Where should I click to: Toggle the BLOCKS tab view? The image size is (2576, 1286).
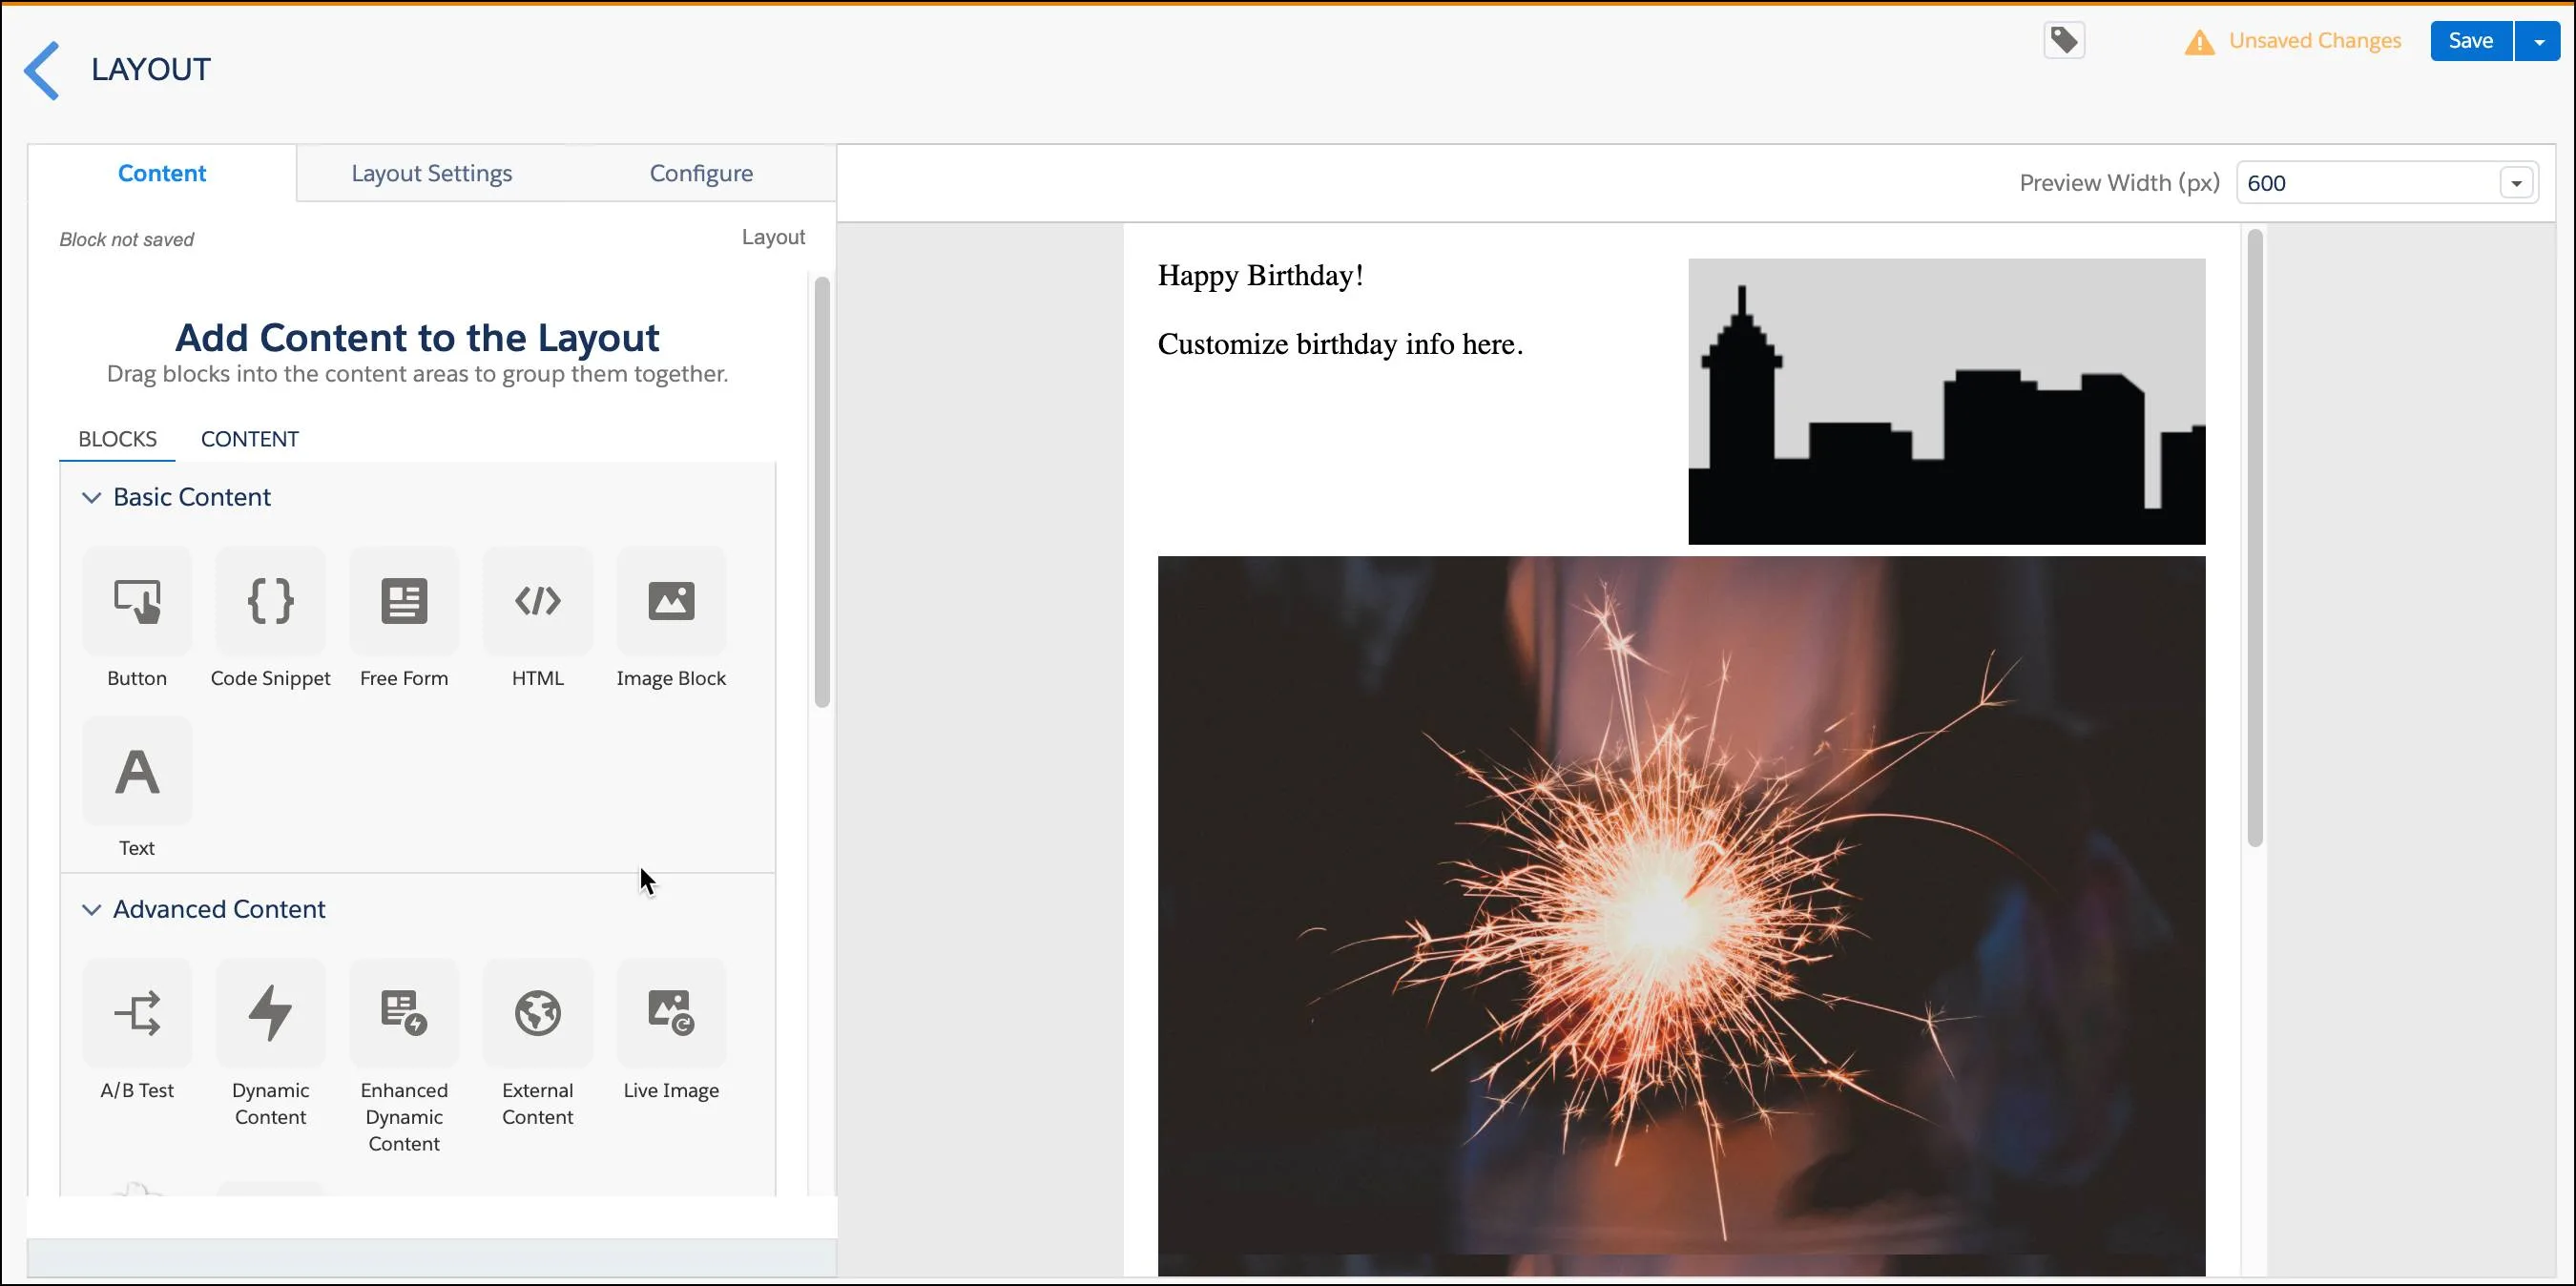click(x=116, y=439)
